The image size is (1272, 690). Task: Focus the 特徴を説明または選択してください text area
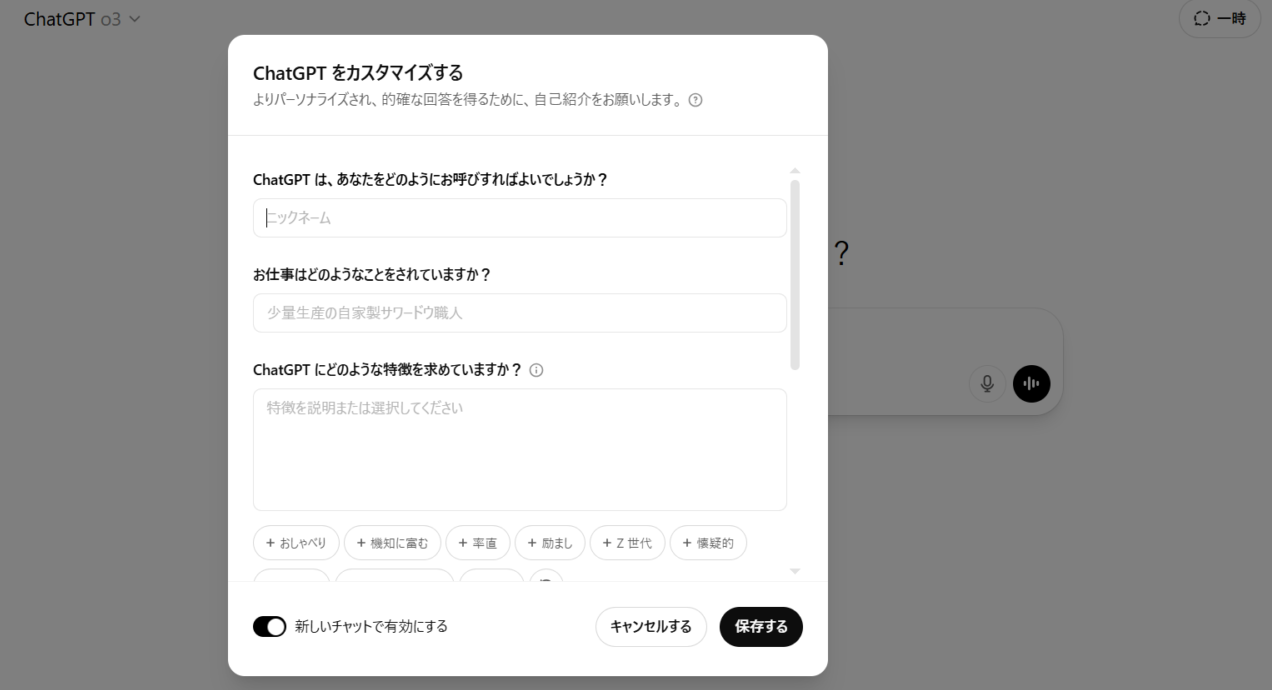[x=520, y=450]
